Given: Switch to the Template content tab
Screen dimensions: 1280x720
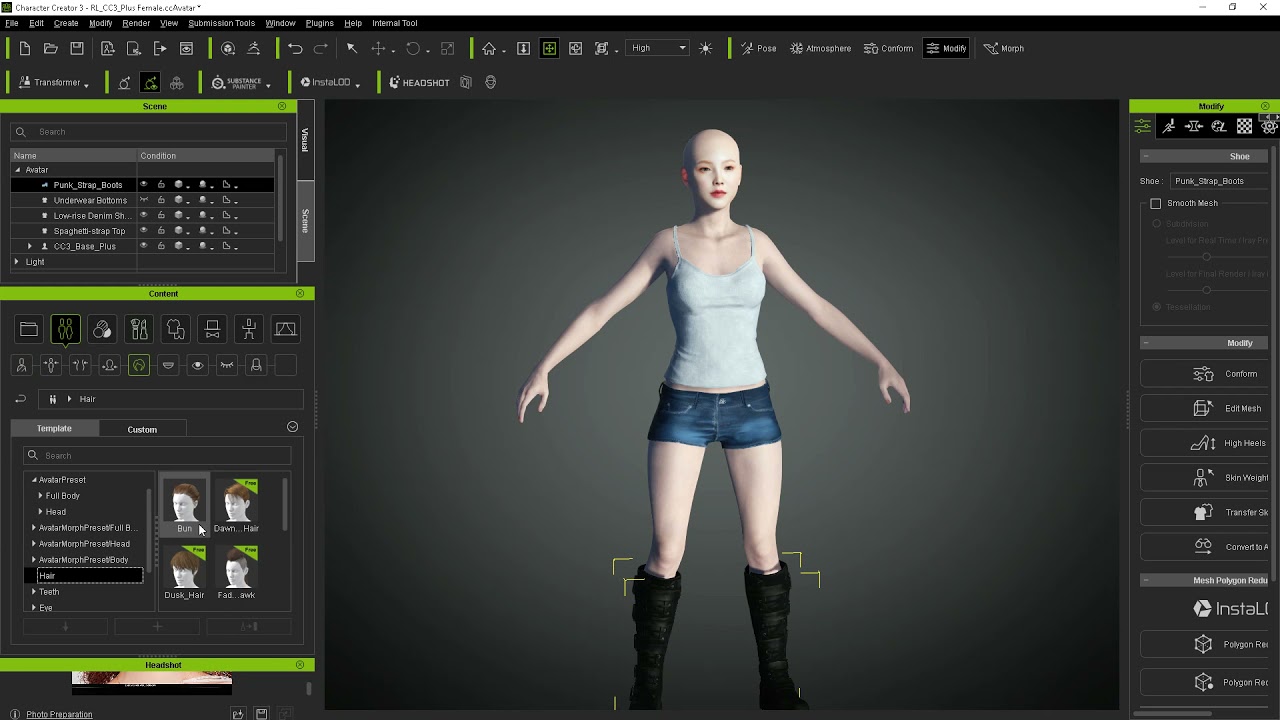Looking at the screenshot, I should coord(54,428).
